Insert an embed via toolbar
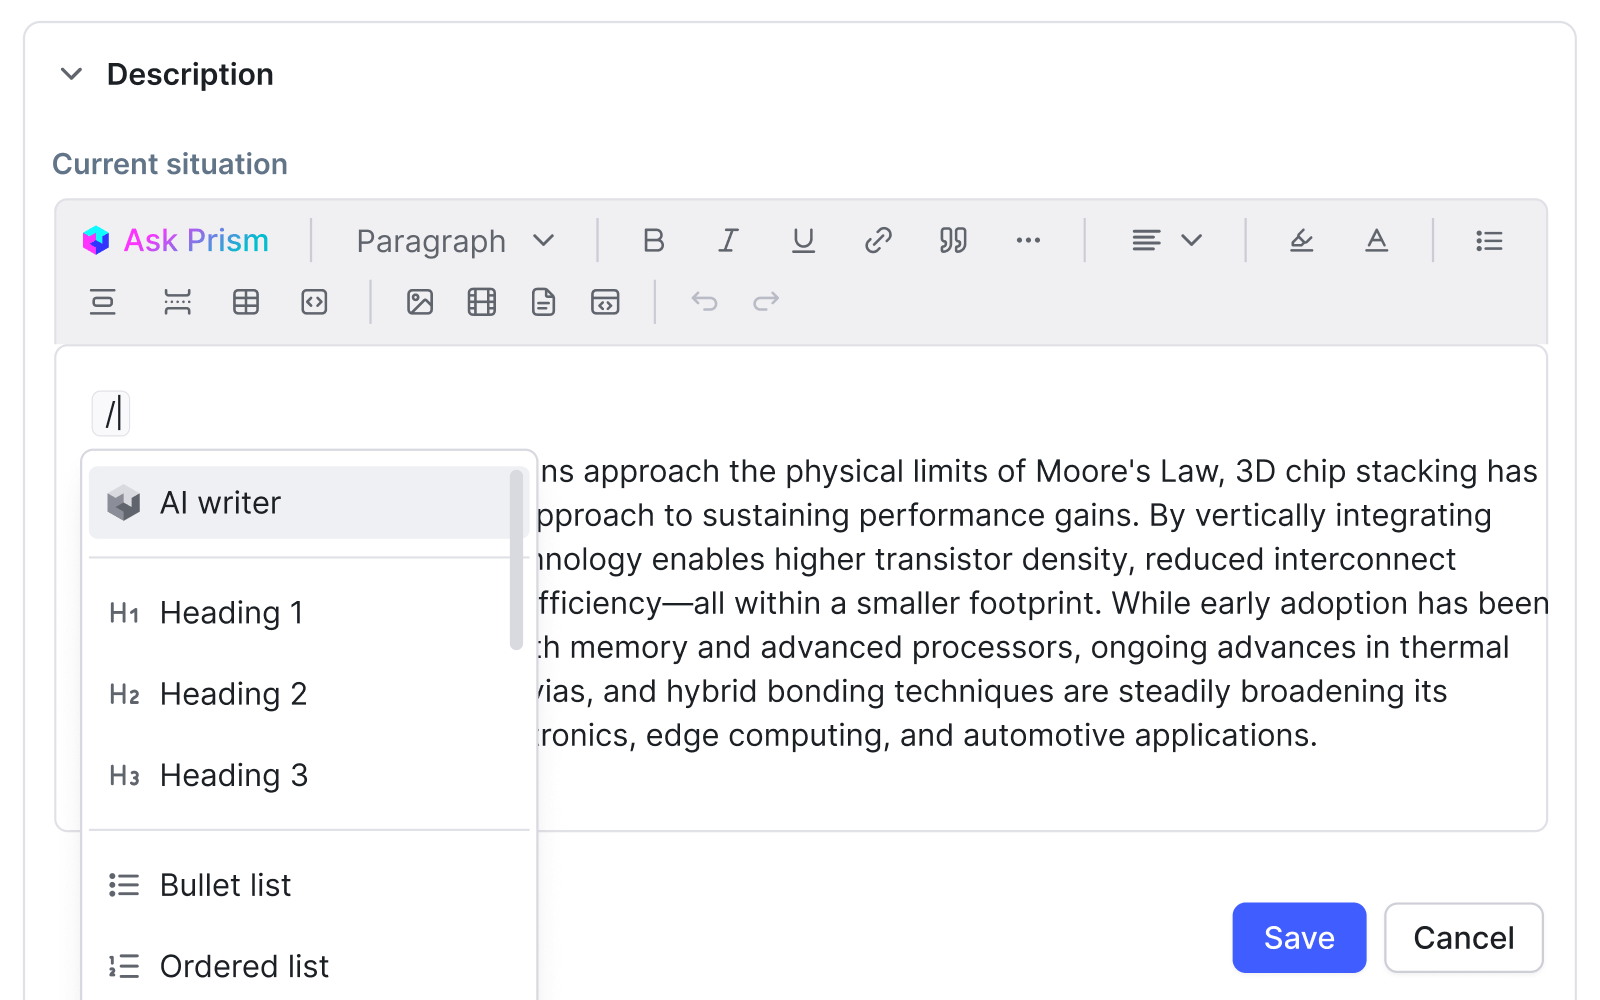 [x=605, y=302]
